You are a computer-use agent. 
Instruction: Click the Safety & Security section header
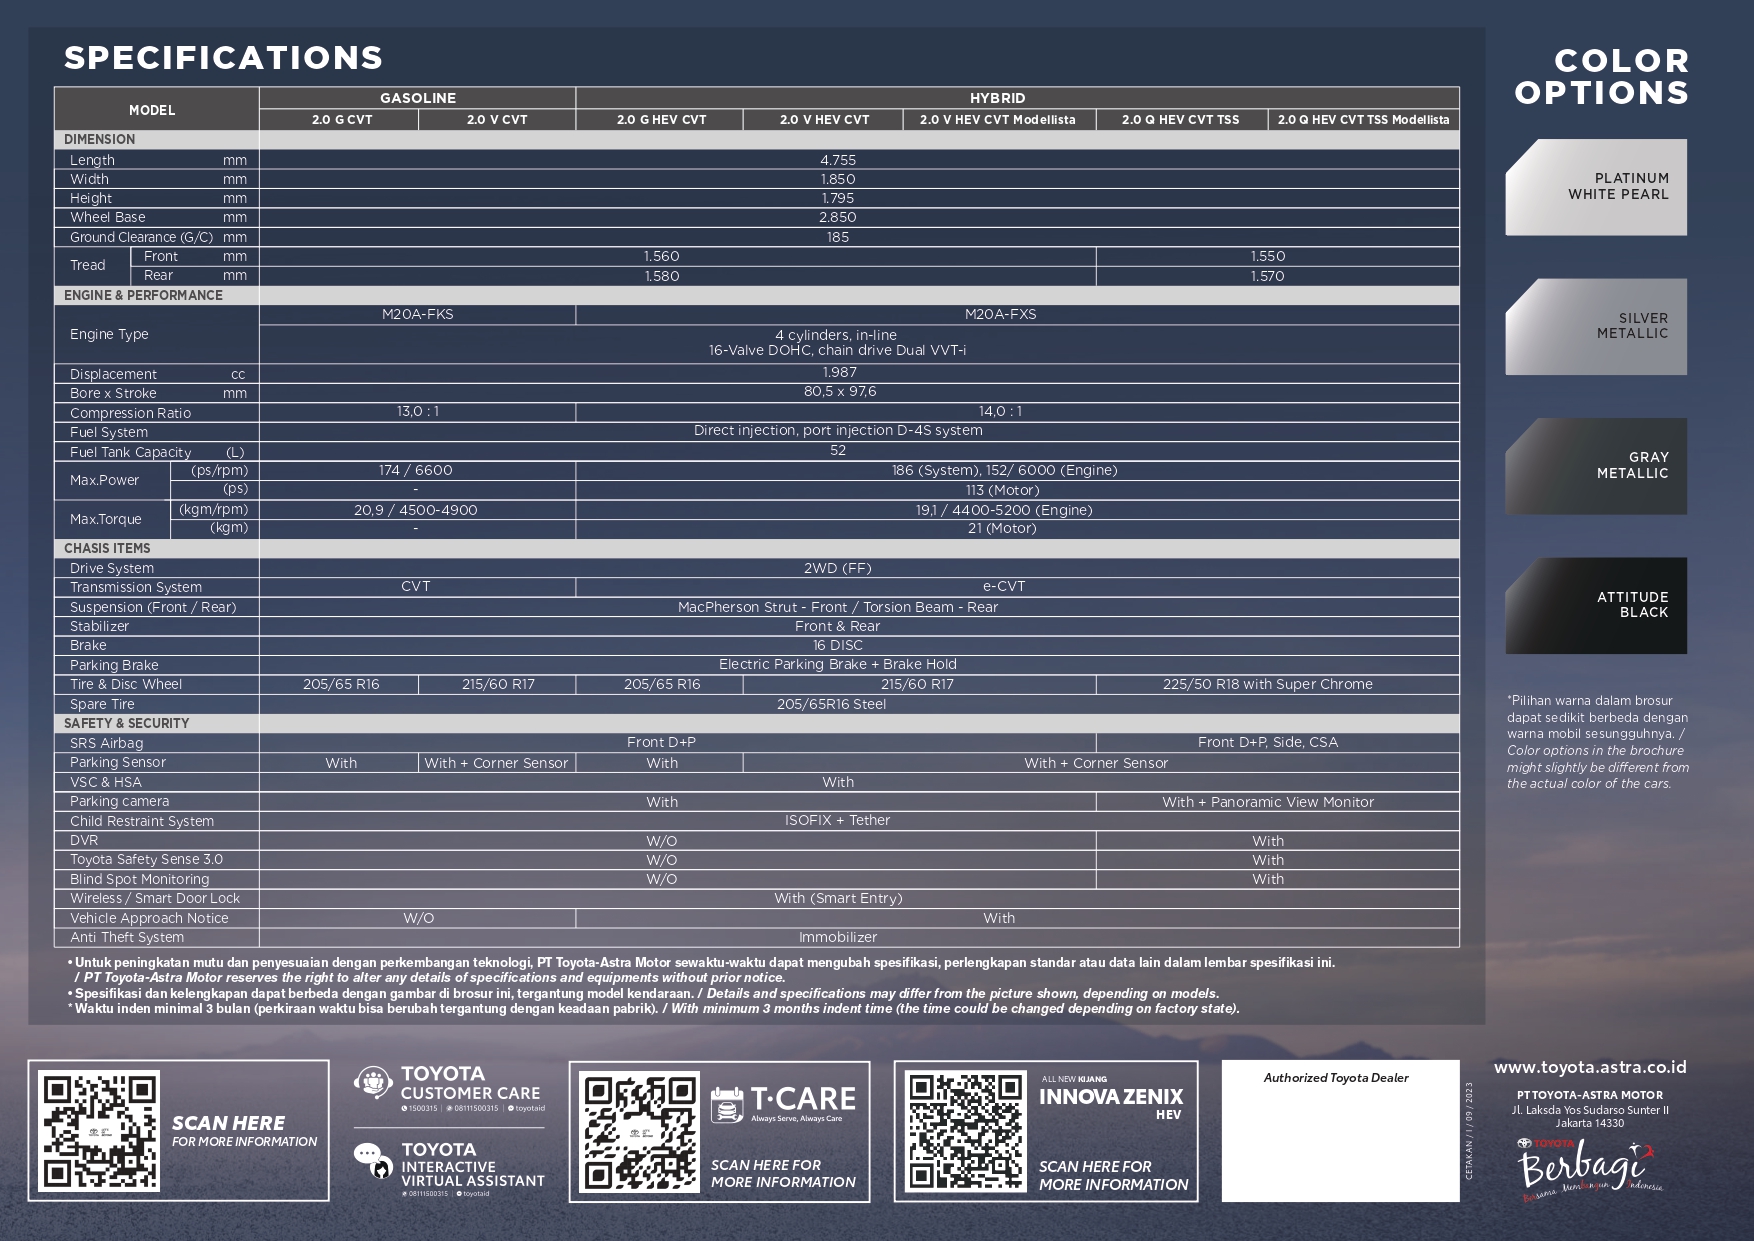coord(126,723)
